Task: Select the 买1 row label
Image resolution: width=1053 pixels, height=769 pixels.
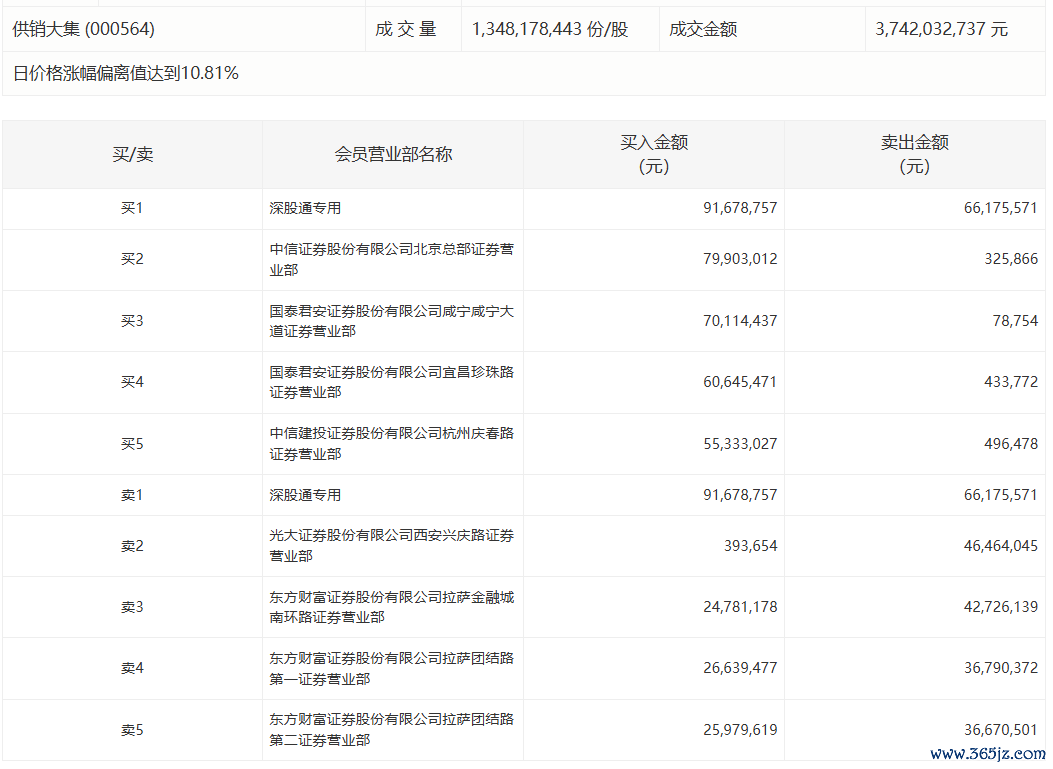Action: click(x=132, y=208)
